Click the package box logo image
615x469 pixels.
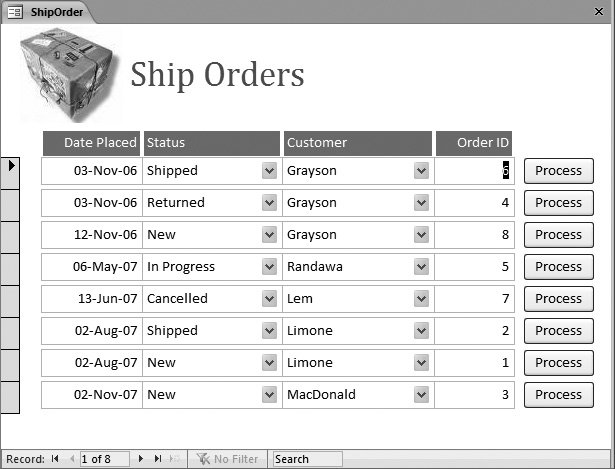pyautogui.click(x=68, y=76)
